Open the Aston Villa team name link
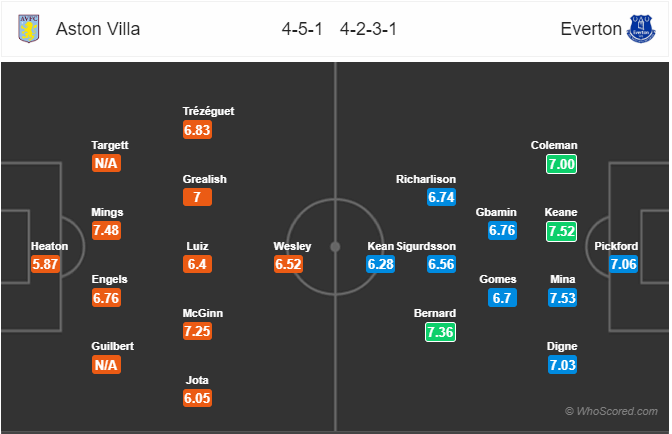 tap(98, 29)
